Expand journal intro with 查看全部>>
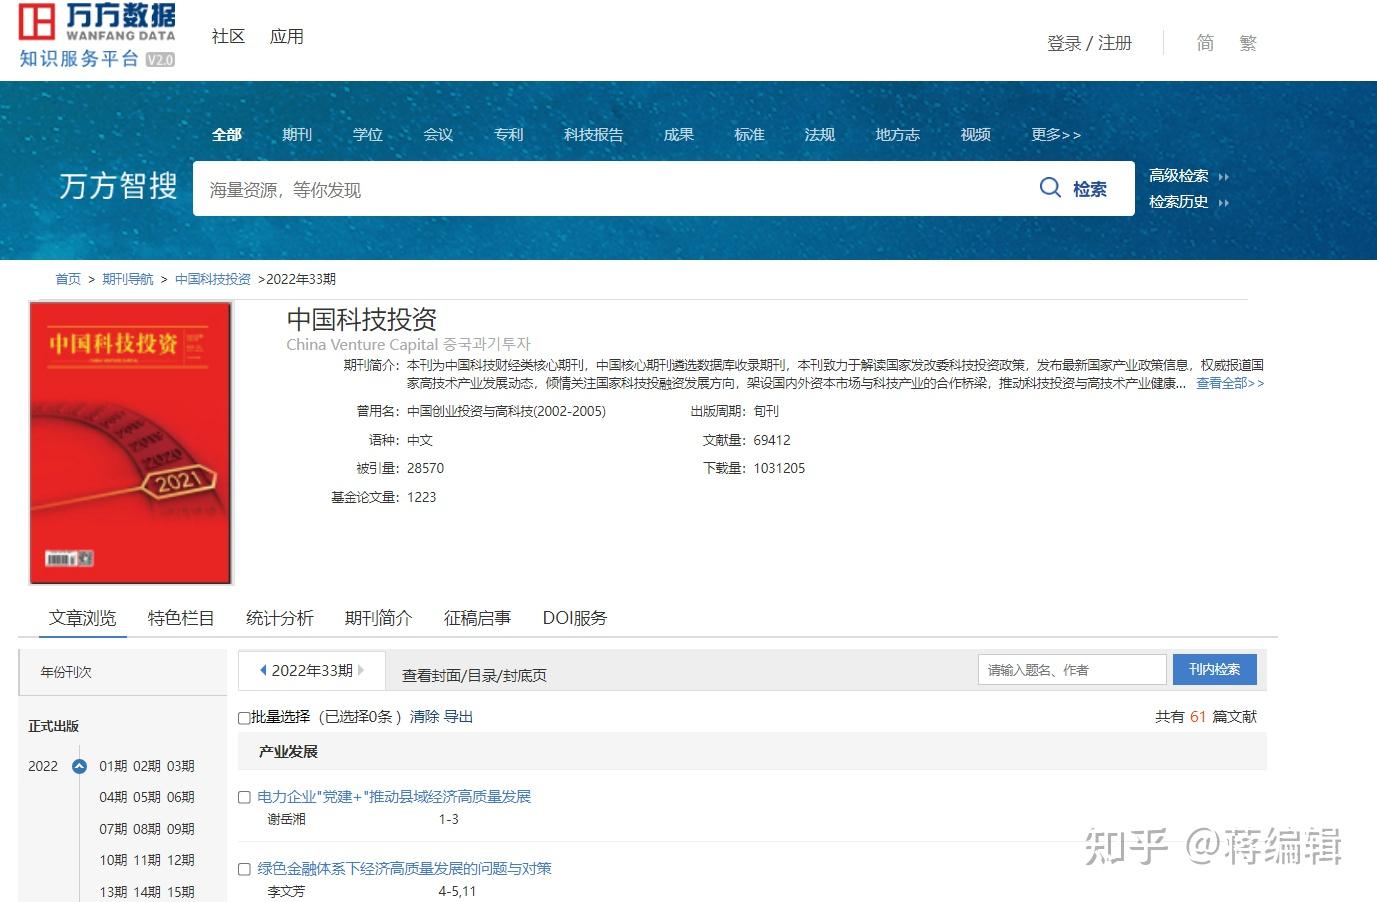This screenshot has width=1377, height=902. pos(1230,383)
